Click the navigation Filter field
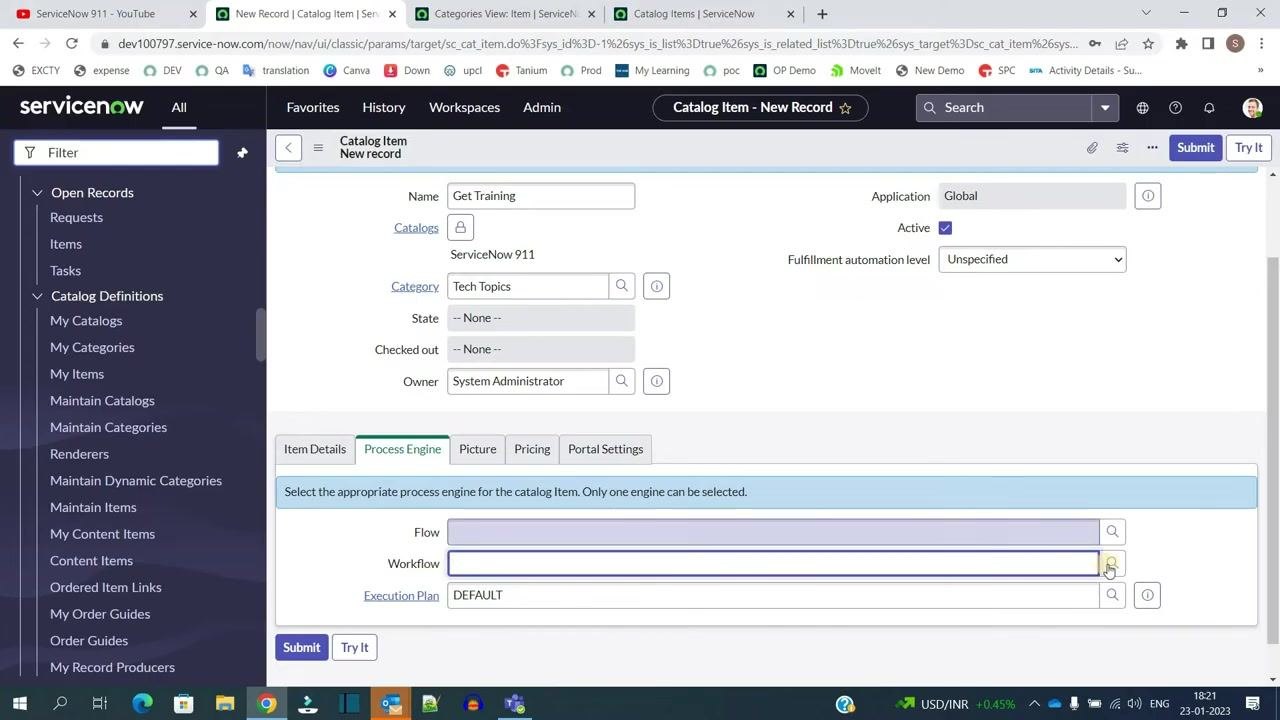This screenshot has width=1280, height=720. (116, 153)
